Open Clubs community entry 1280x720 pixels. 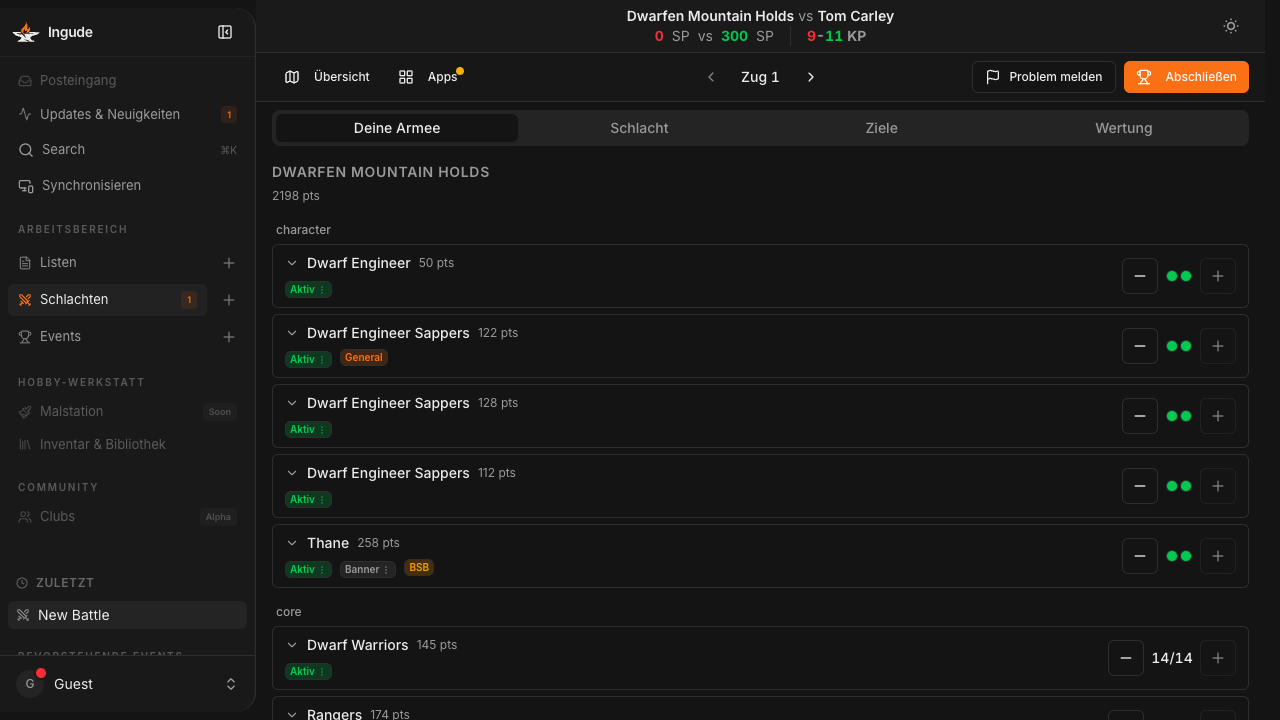click(127, 516)
